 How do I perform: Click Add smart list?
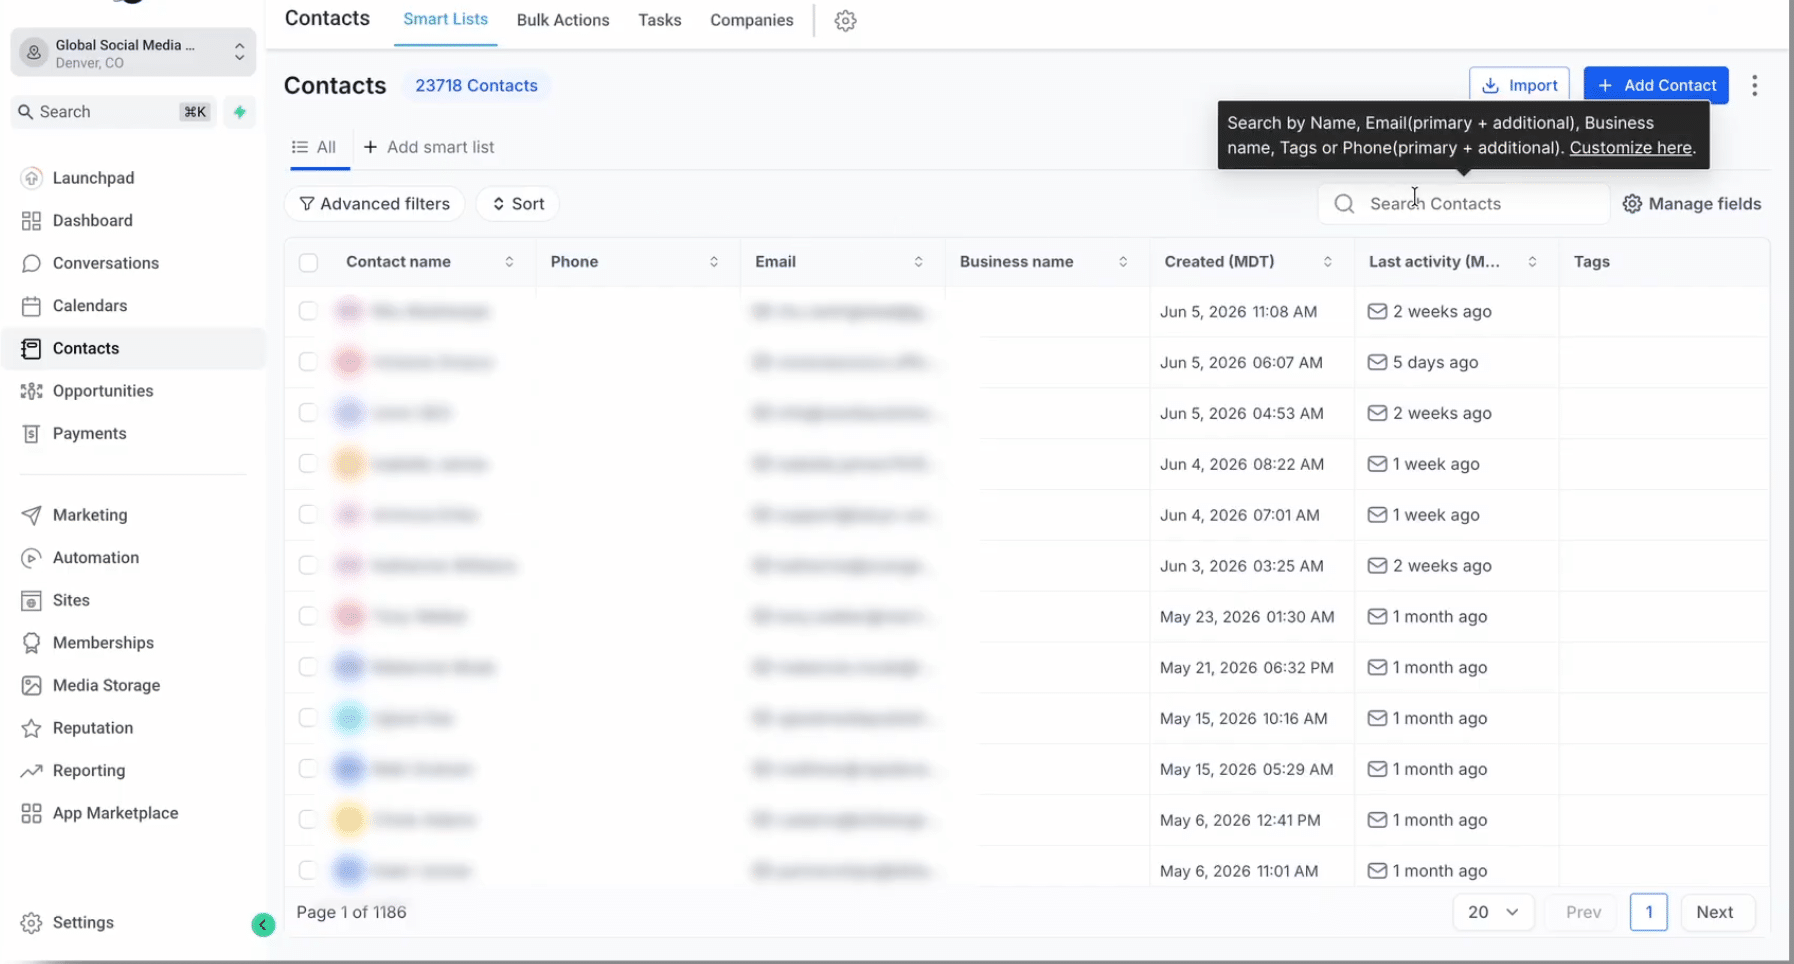(429, 147)
